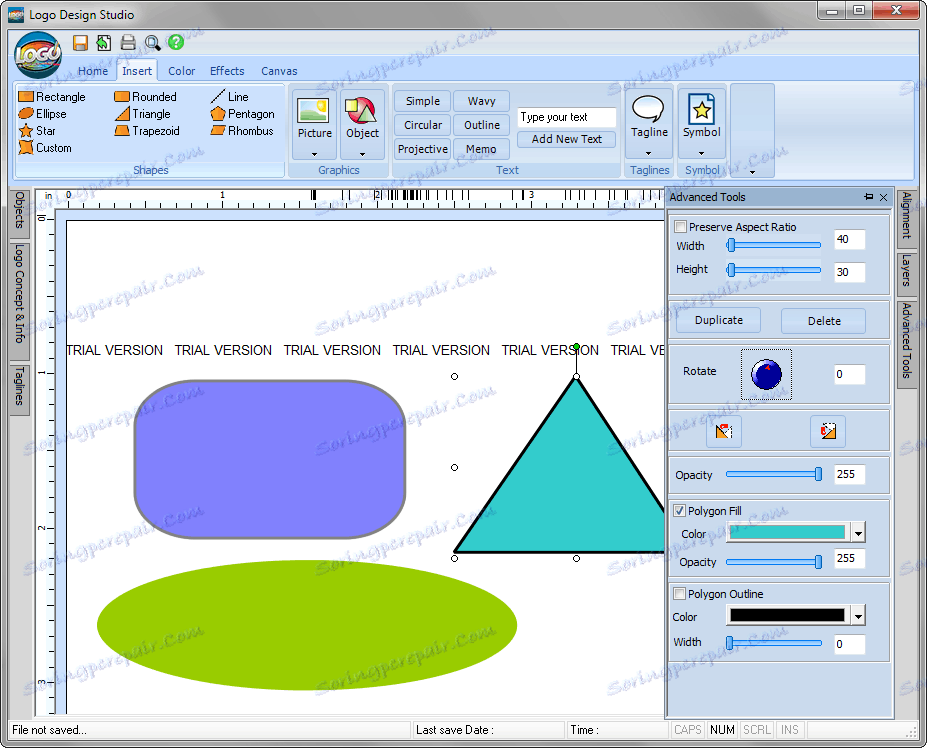Open the Canvas tab

coord(279,71)
